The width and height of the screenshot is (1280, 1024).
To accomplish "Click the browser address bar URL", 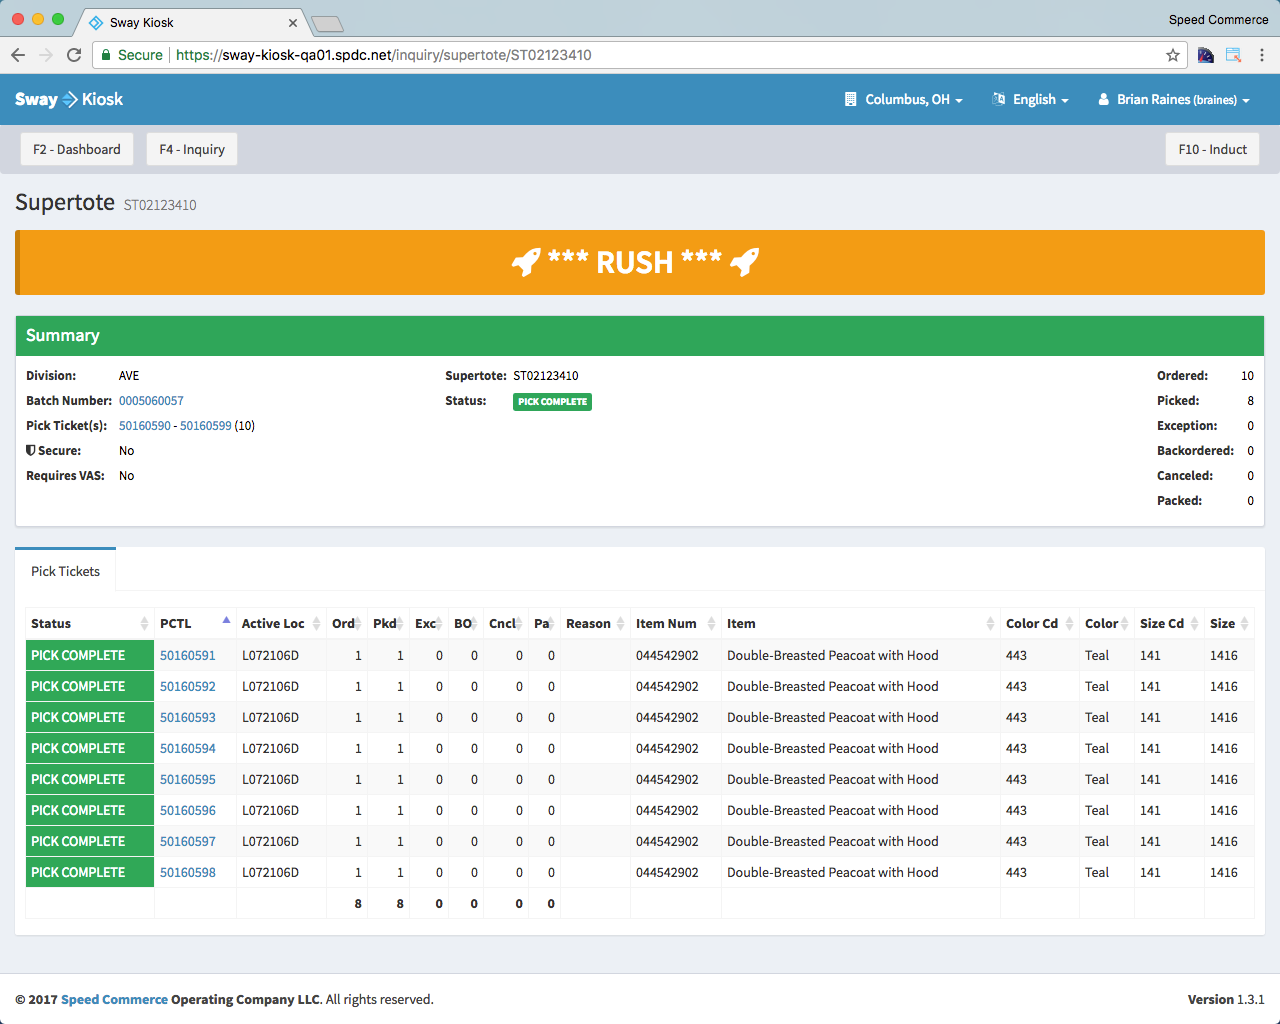I will [x=384, y=55].
